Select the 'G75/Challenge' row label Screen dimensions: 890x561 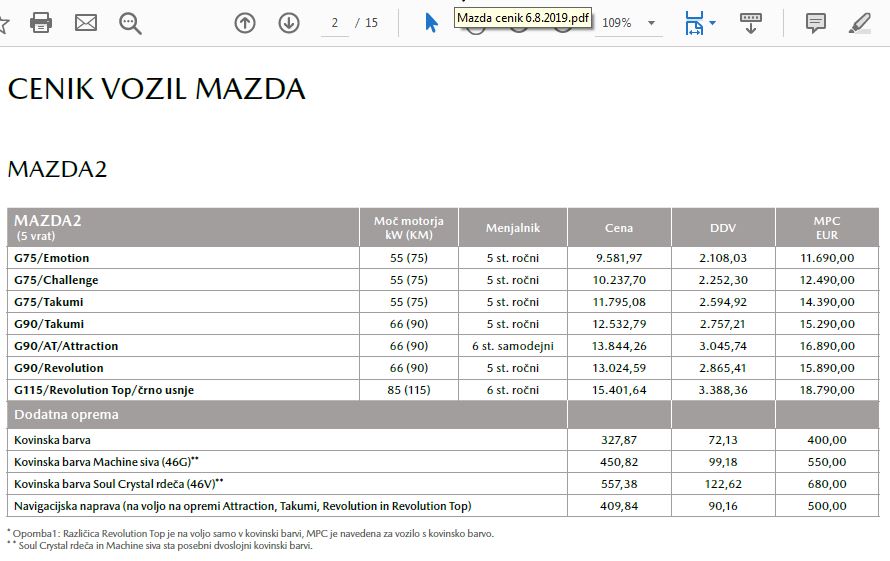click(x=56, y=280)
